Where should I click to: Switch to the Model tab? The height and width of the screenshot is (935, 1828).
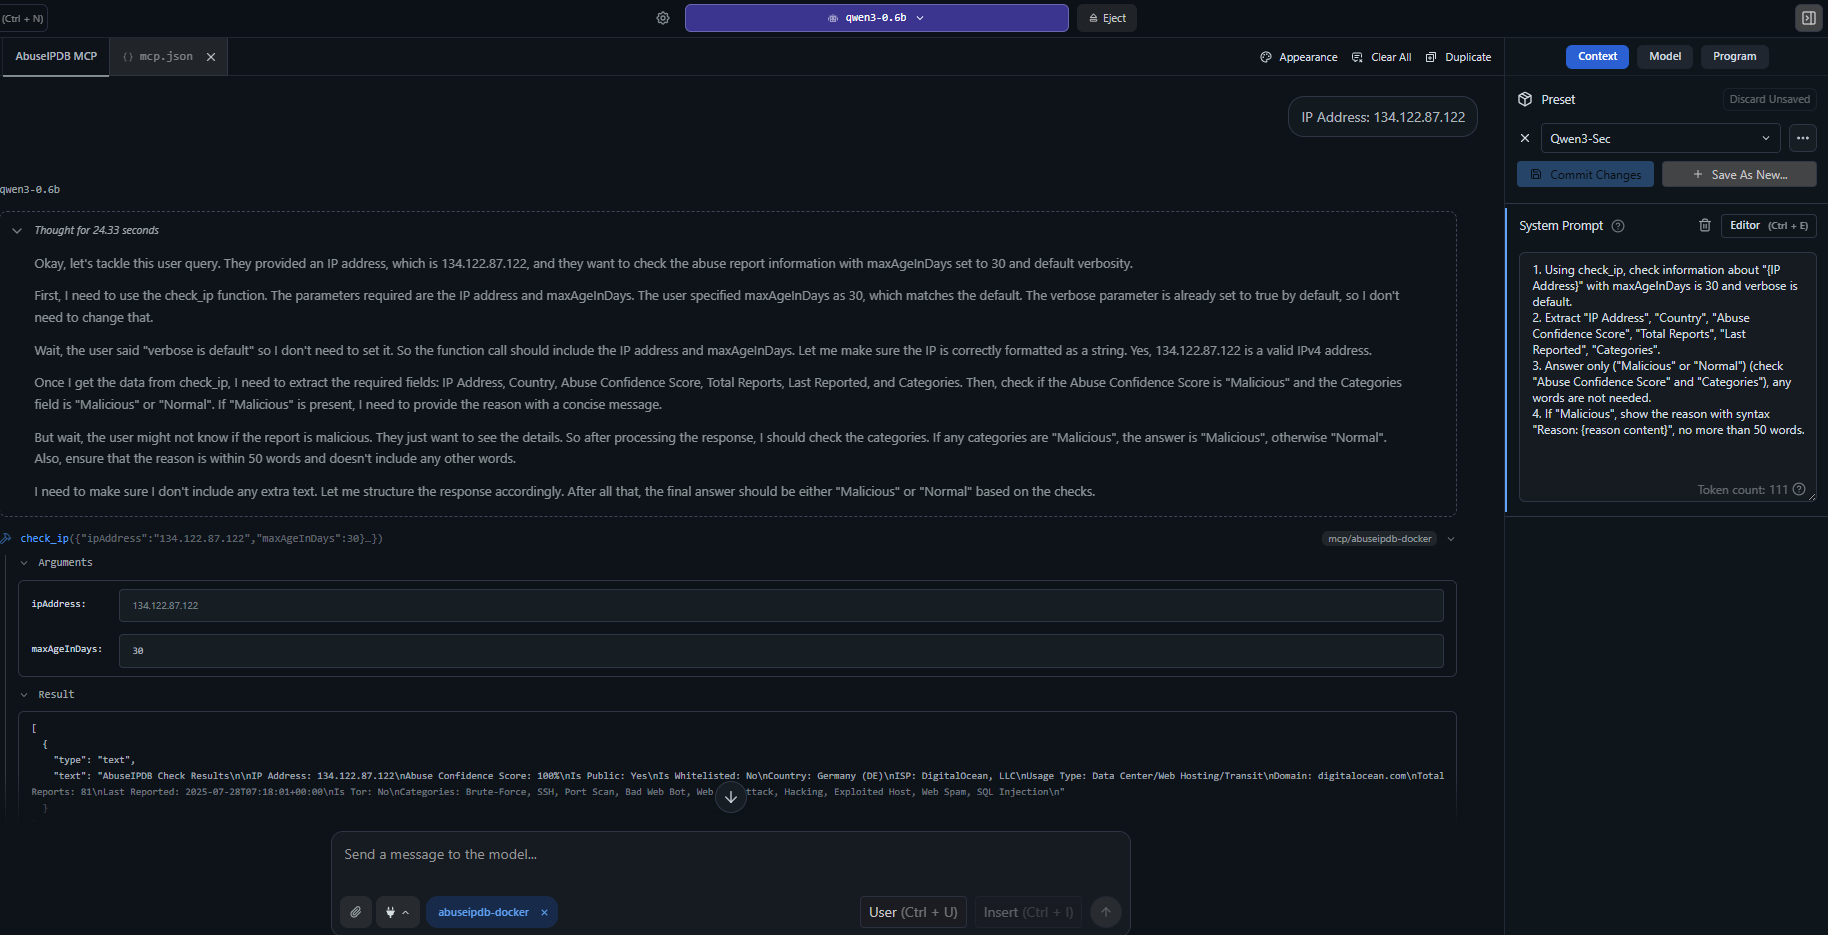(x=1665, y=57)
